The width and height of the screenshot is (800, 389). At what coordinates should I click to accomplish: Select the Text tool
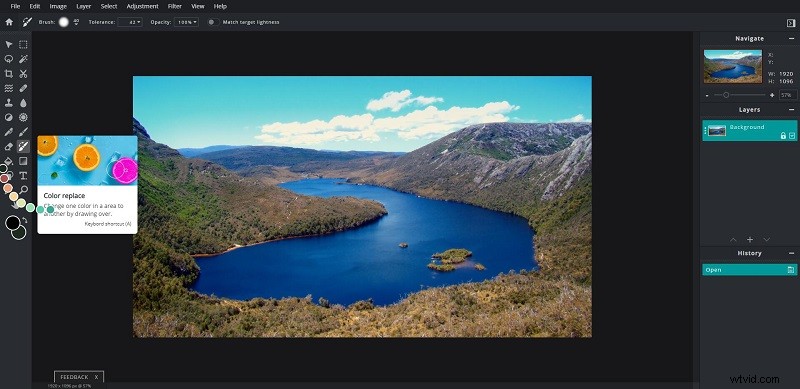[23, 176]
